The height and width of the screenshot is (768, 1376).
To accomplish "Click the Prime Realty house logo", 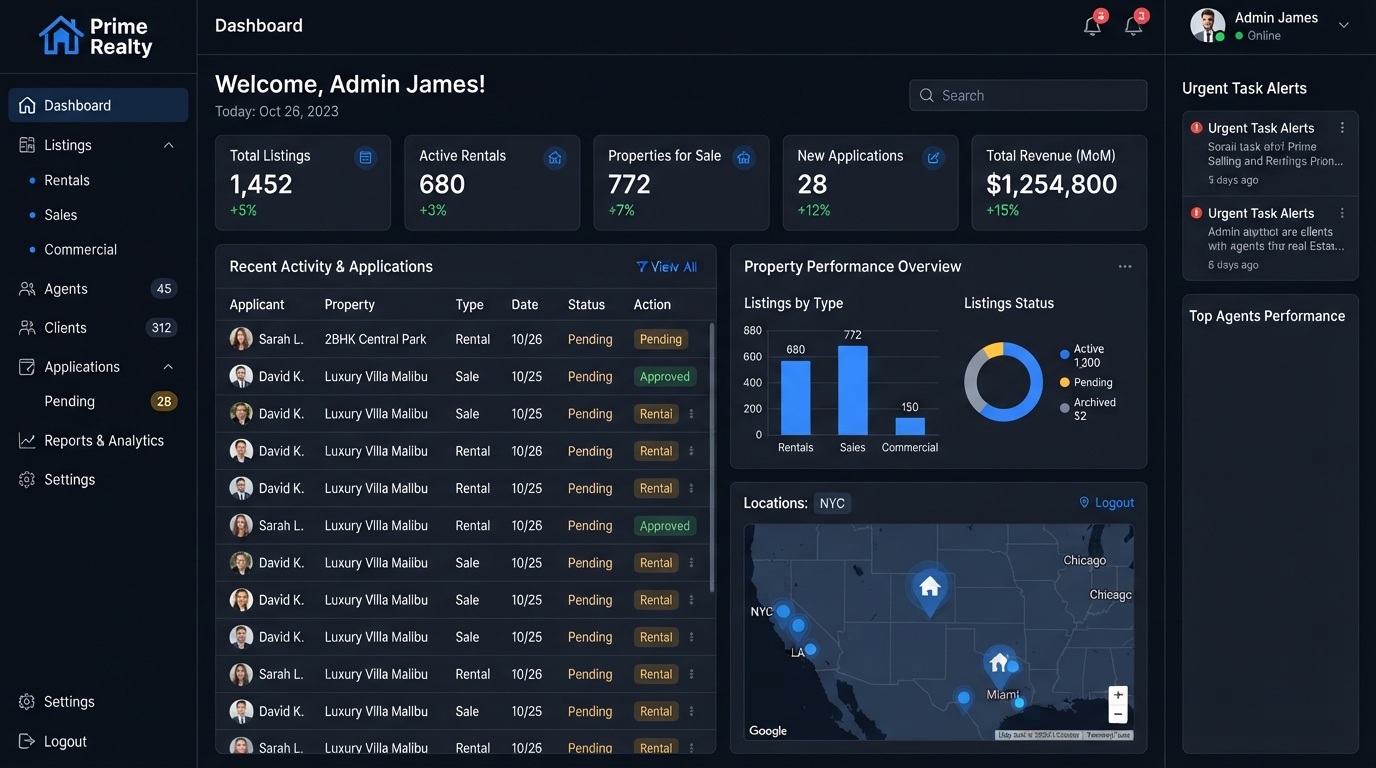I will click(61, 35).
